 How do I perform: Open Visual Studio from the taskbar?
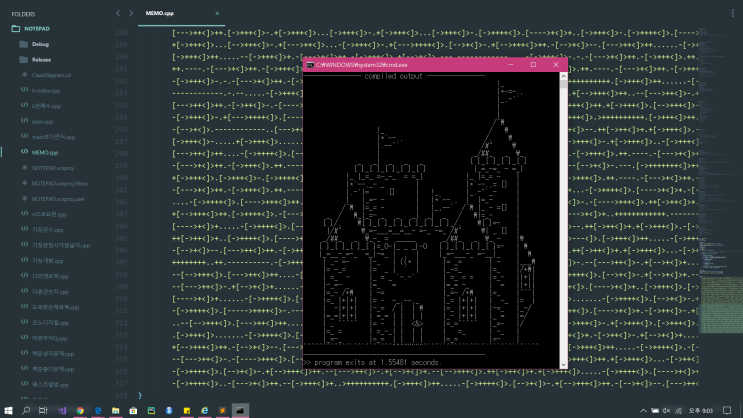[x=62, y=410]
